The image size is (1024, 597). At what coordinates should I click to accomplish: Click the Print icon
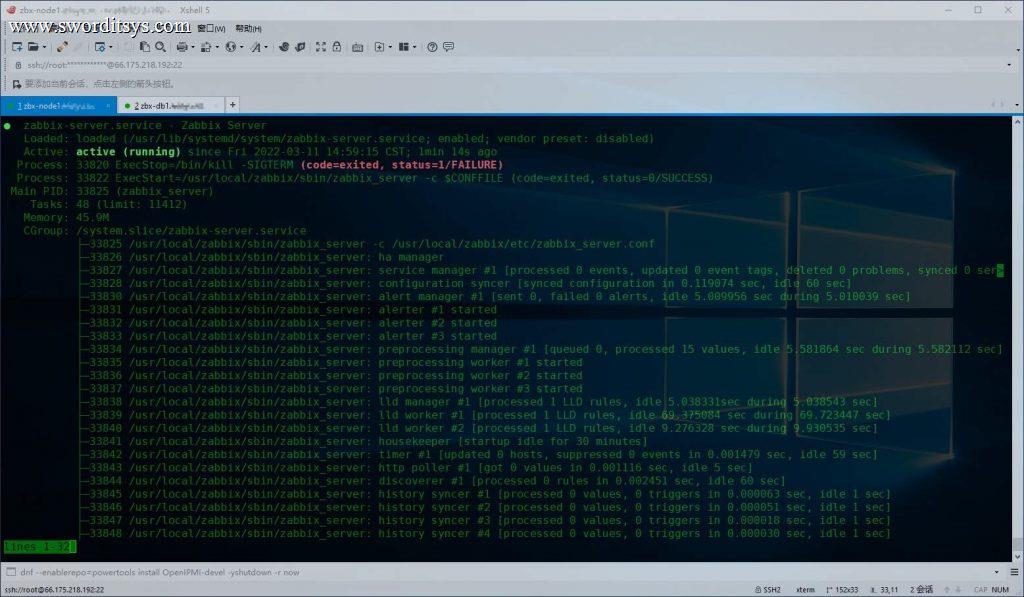182,47
